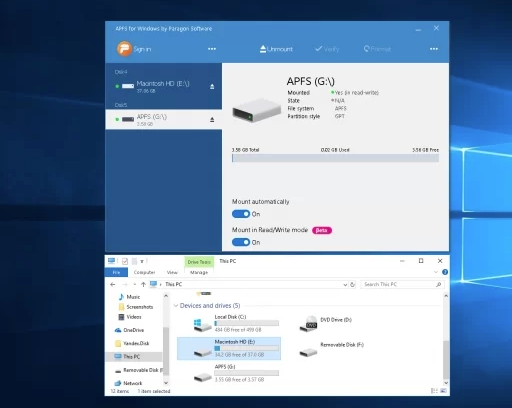Click the pink Beta badge
This screenshot has height=408, width=512.
click(322, 230)
